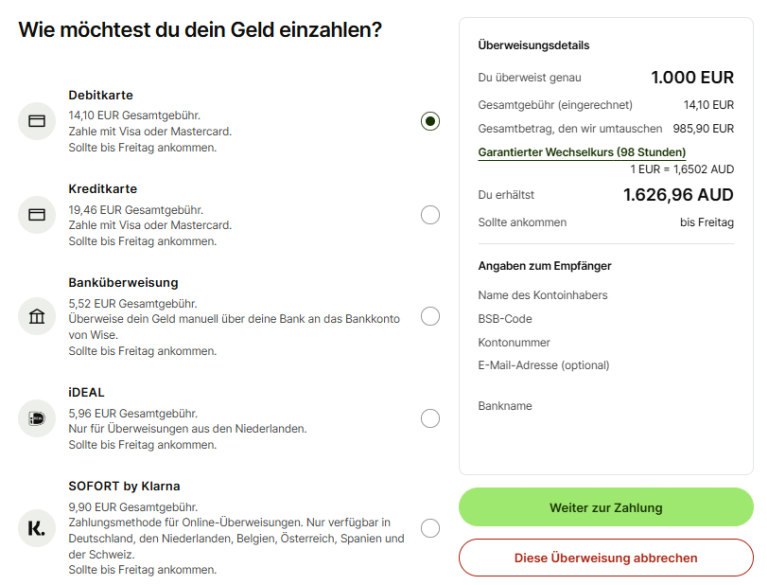This screenshot has width=767, height=585.
Task: Click the Banküberweisung heading text
Action: (x=123, y=283)
